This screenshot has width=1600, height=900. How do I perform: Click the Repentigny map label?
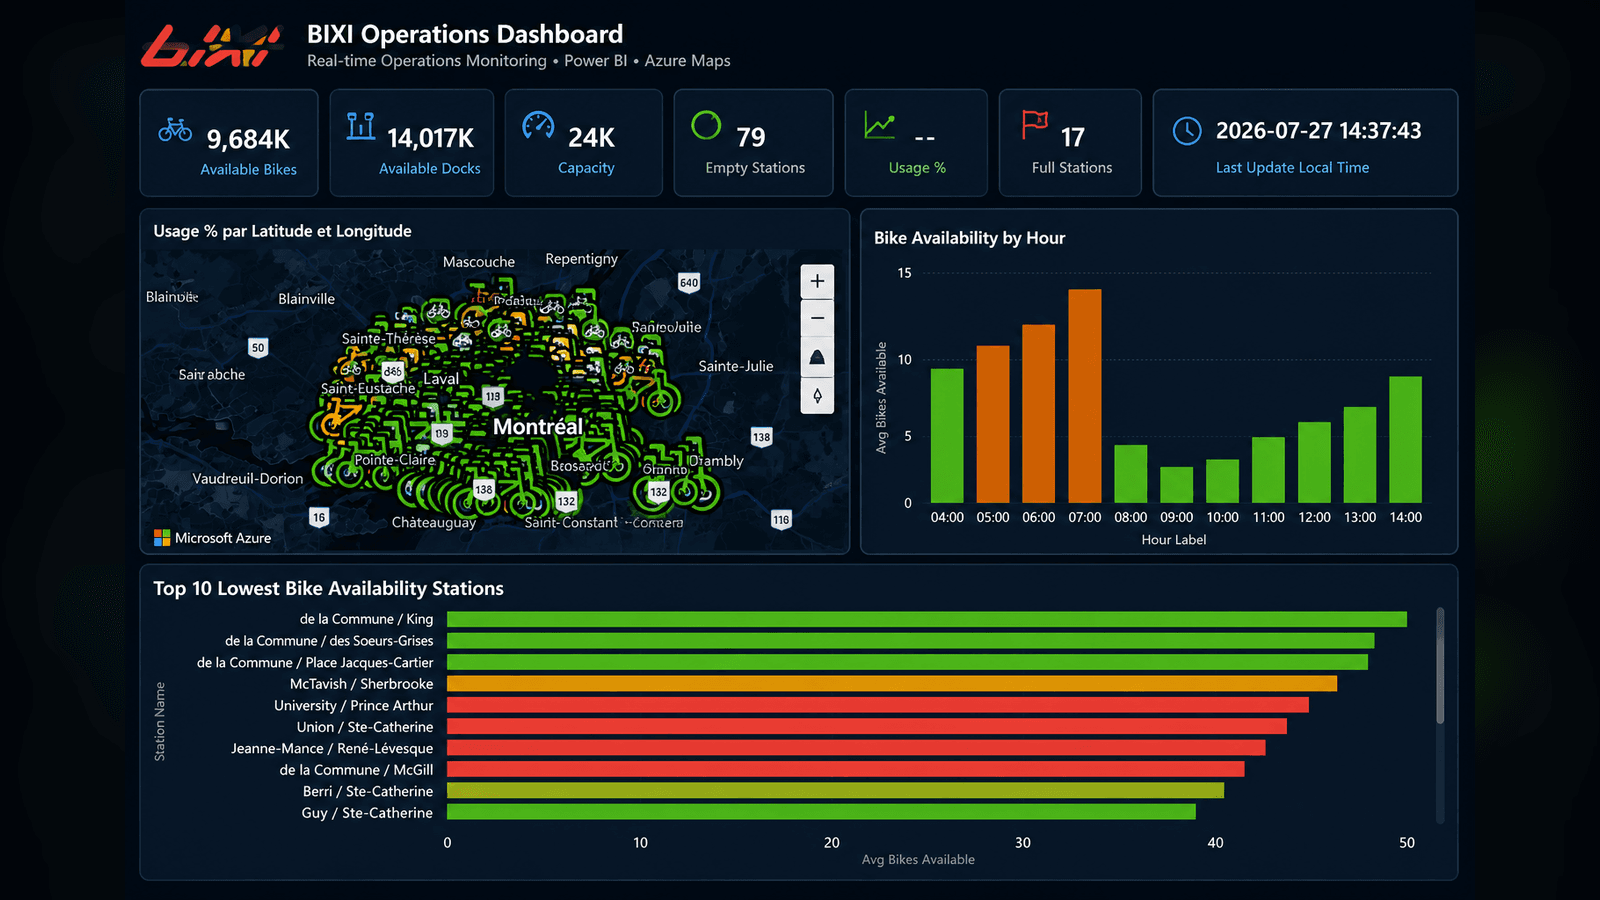click(x=582, y=259)
